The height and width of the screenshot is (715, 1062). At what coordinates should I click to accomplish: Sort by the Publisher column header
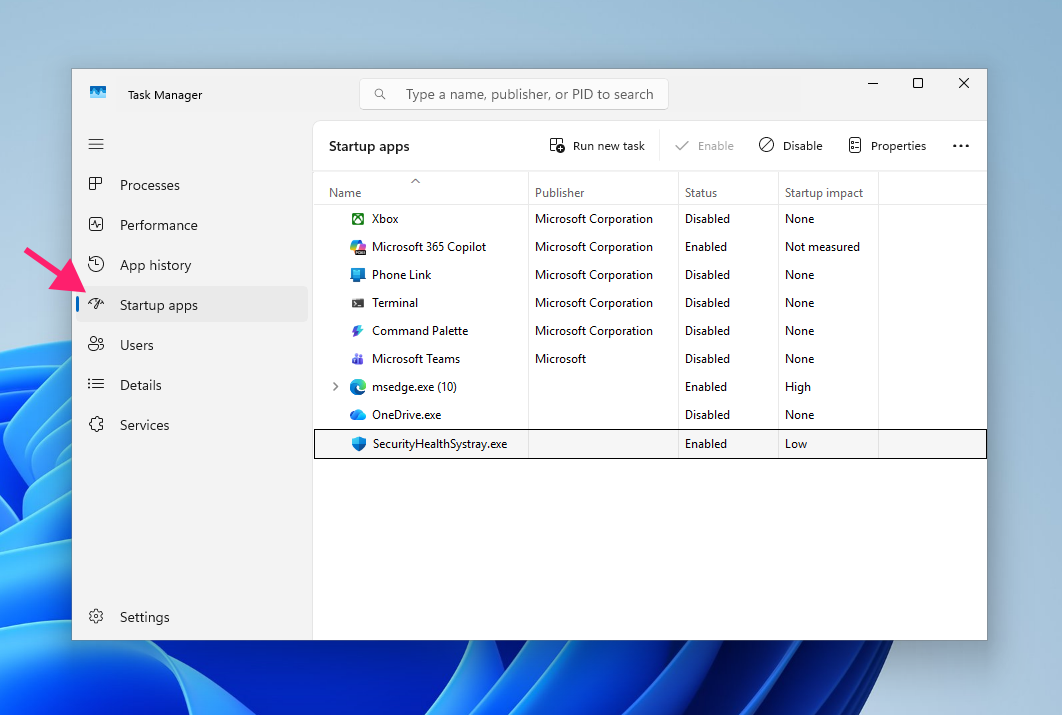click(x=603, y=188)
